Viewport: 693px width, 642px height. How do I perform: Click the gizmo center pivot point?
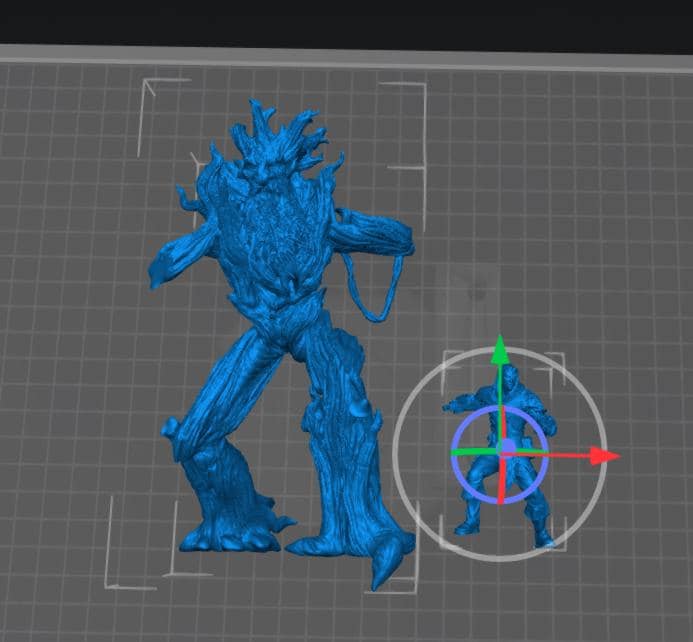click(506, 447)
